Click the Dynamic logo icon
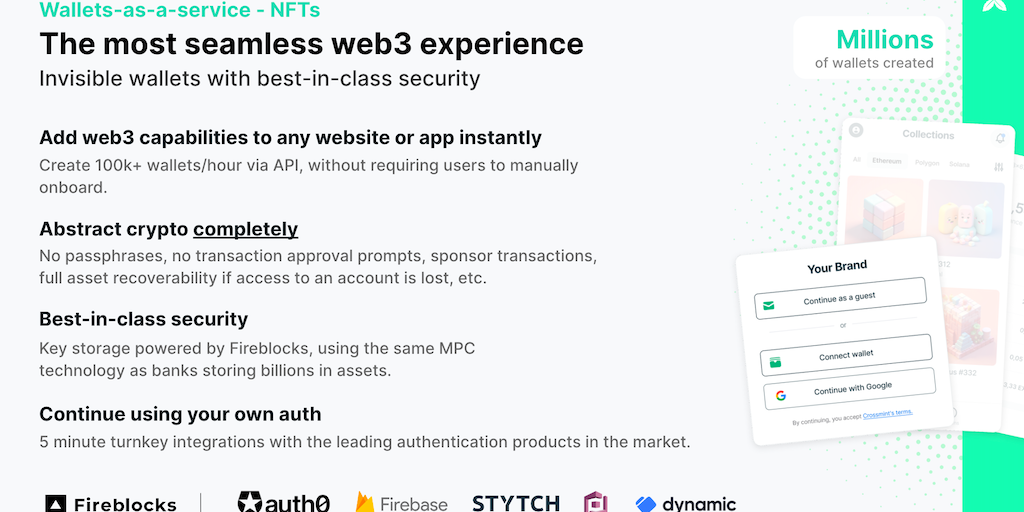 pos(646,504)
